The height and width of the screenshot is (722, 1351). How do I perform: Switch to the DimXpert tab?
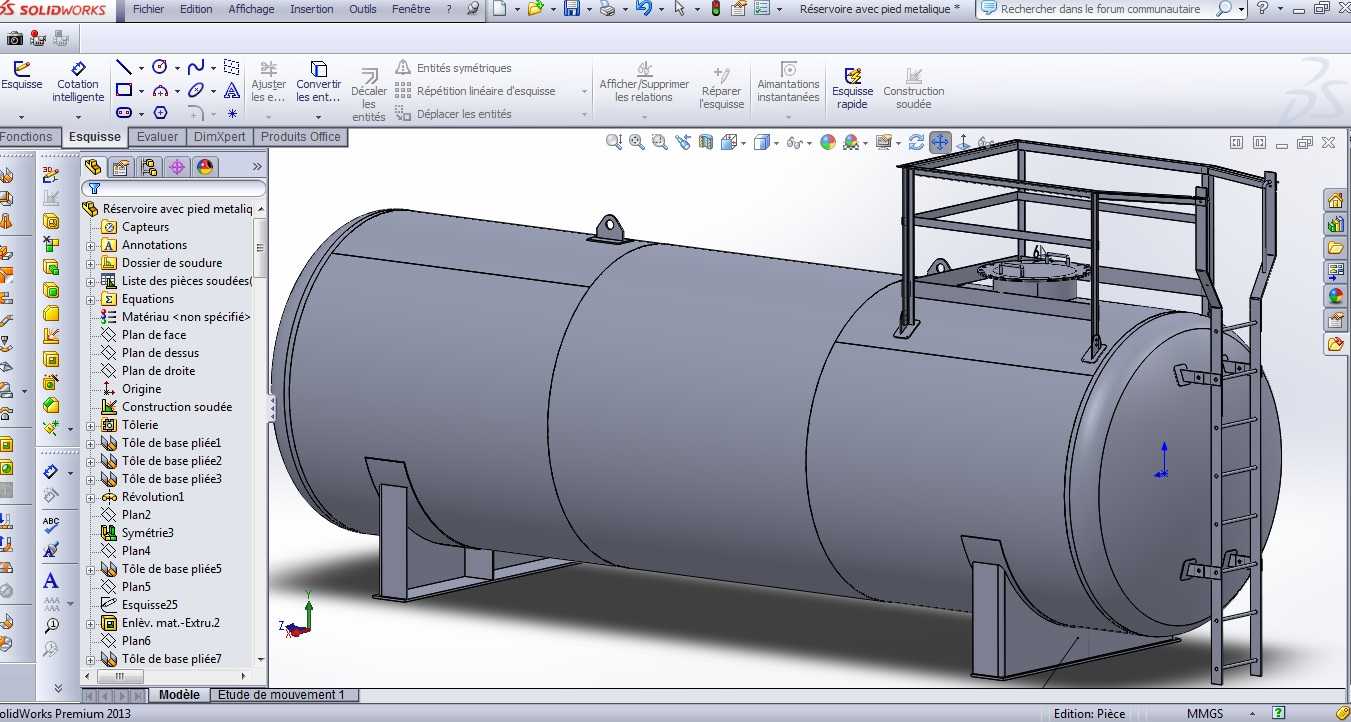click(219, 137)
